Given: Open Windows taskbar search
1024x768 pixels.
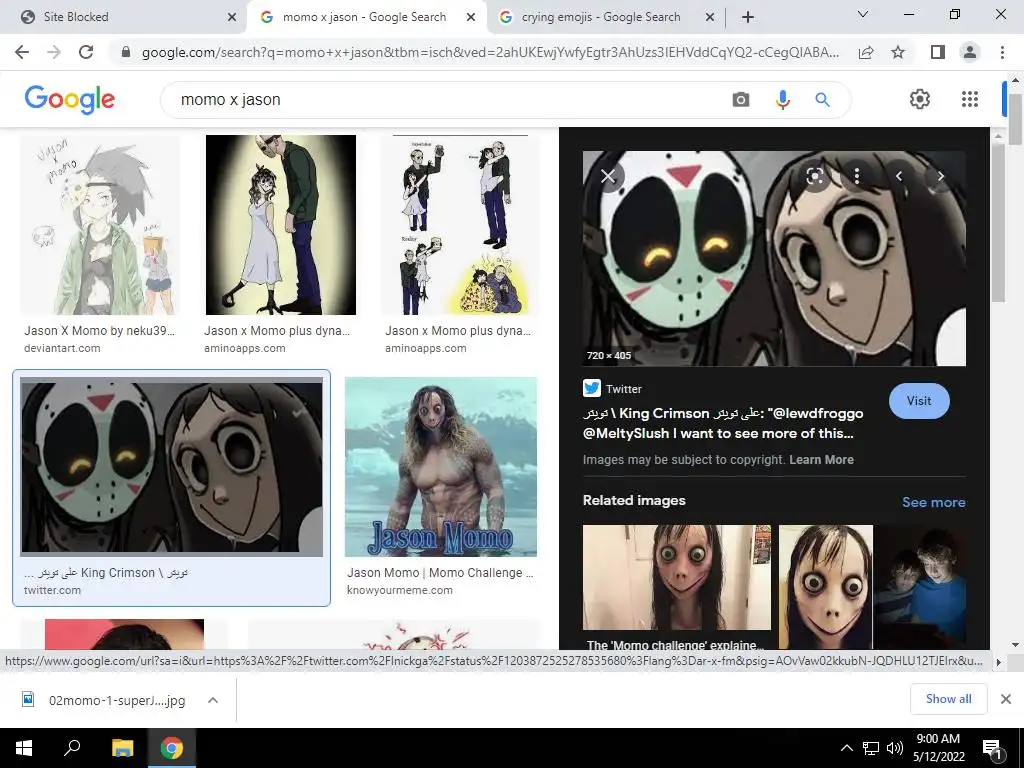Looking at the screenshot, I should (72, 748).
